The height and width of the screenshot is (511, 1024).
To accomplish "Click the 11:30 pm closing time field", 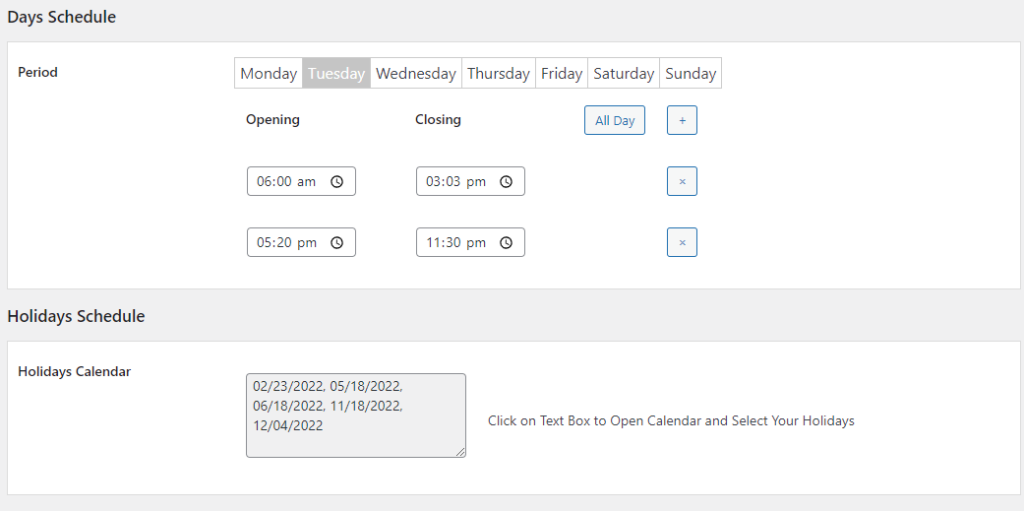I will pyautogui.click(x=470, y=242).
